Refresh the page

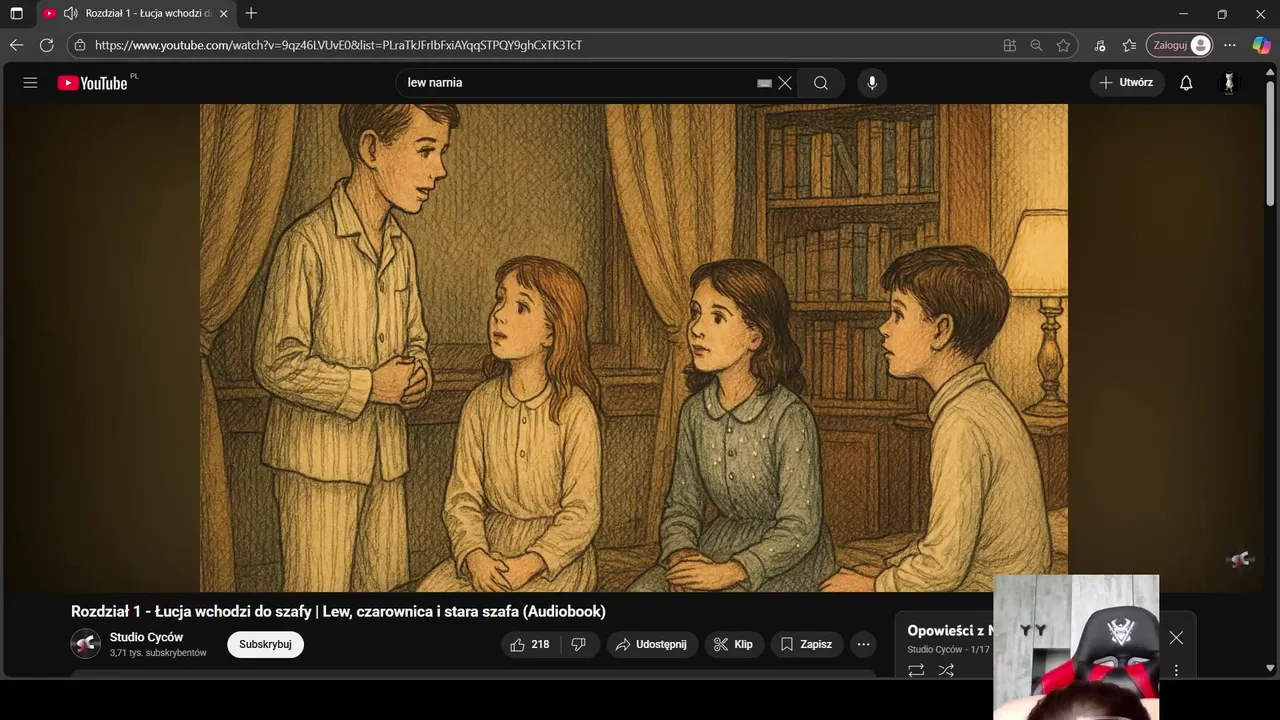click(46, 45)
